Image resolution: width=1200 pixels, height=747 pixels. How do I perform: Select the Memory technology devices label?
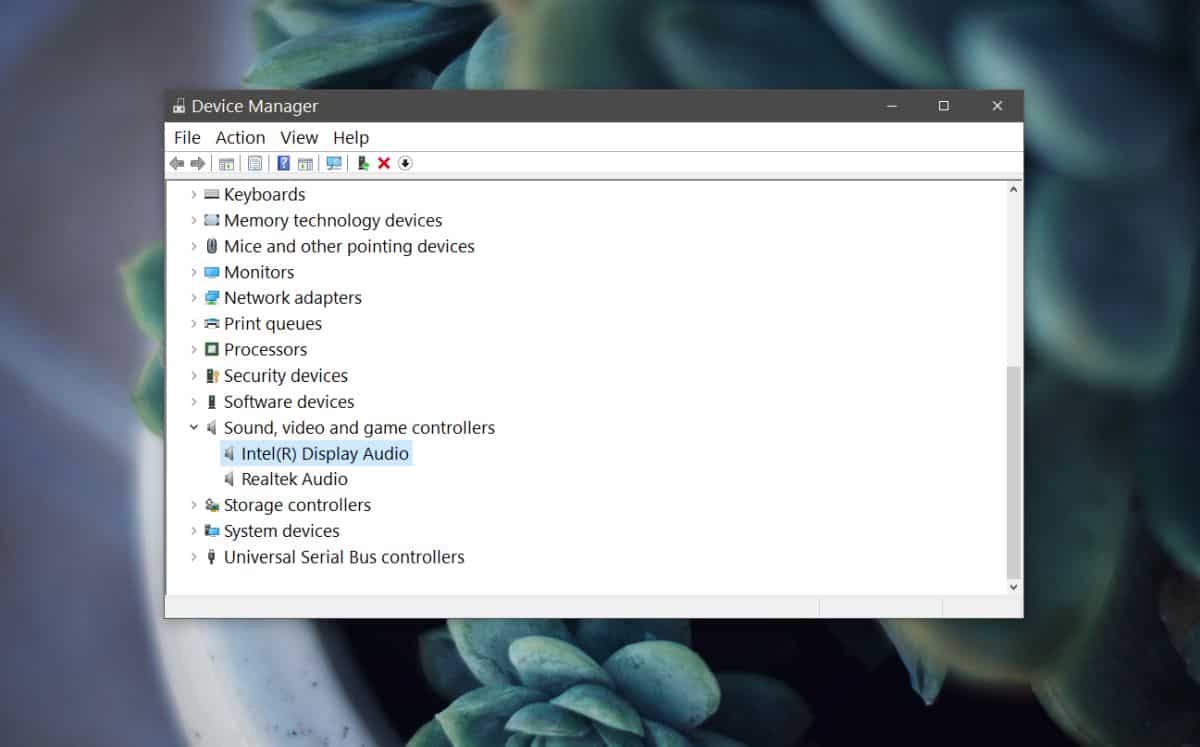pos(333,220)
